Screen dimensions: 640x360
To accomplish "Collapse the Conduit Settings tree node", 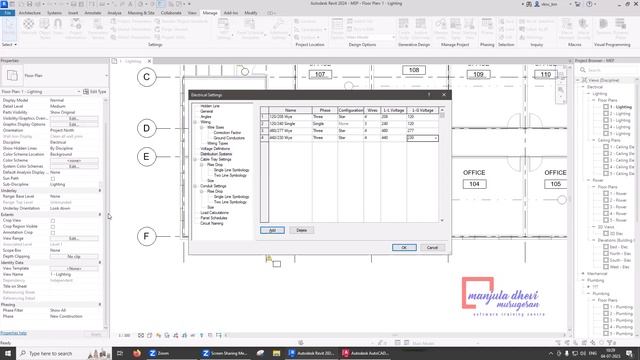I will tap(195, 186).
